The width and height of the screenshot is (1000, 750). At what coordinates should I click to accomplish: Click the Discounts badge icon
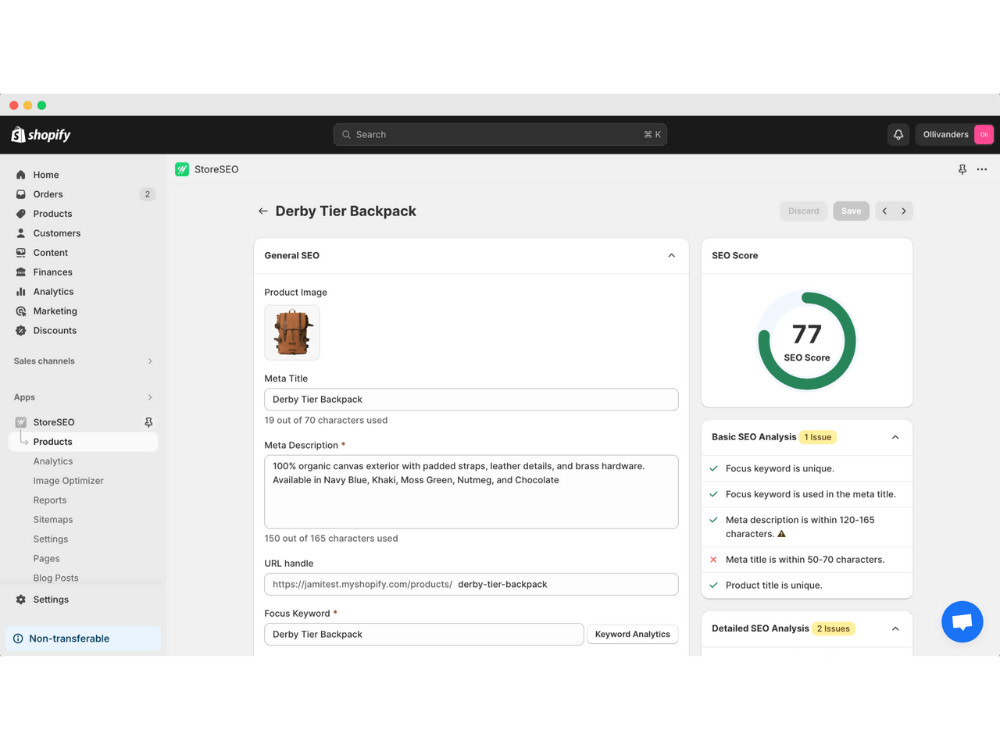point(21,330)
